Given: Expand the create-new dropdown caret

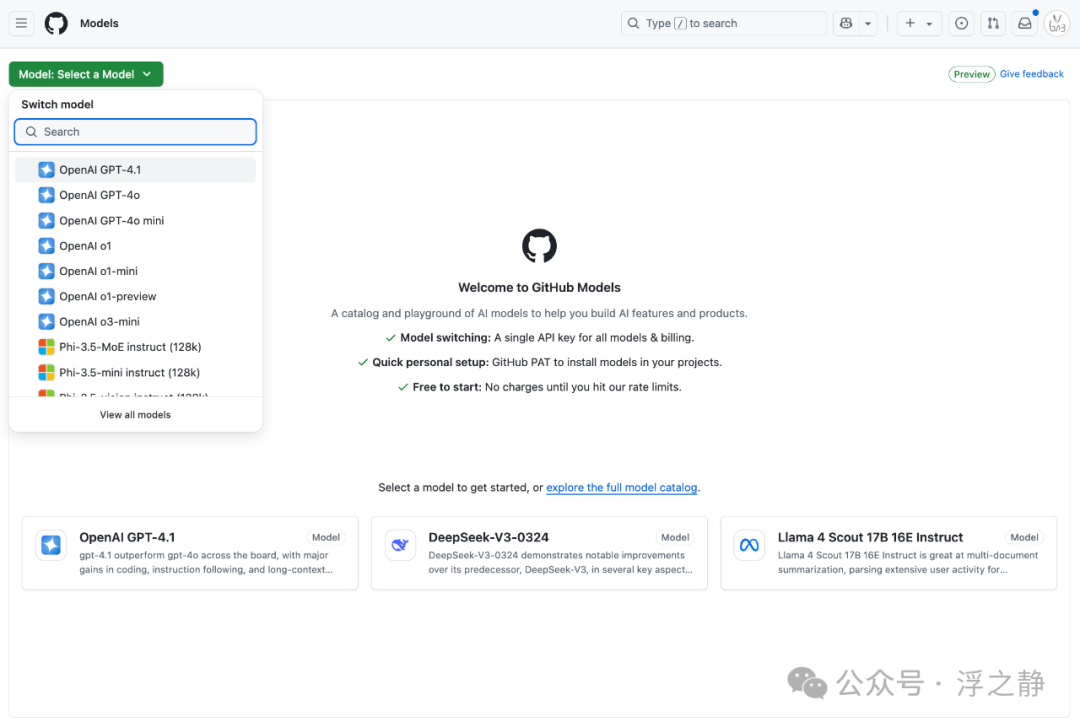Looking at the screenshot, I should [930, 23].
